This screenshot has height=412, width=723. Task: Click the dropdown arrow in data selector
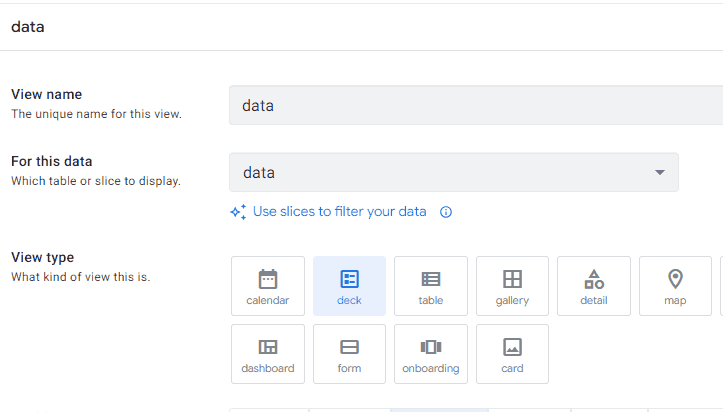(660, 172)
